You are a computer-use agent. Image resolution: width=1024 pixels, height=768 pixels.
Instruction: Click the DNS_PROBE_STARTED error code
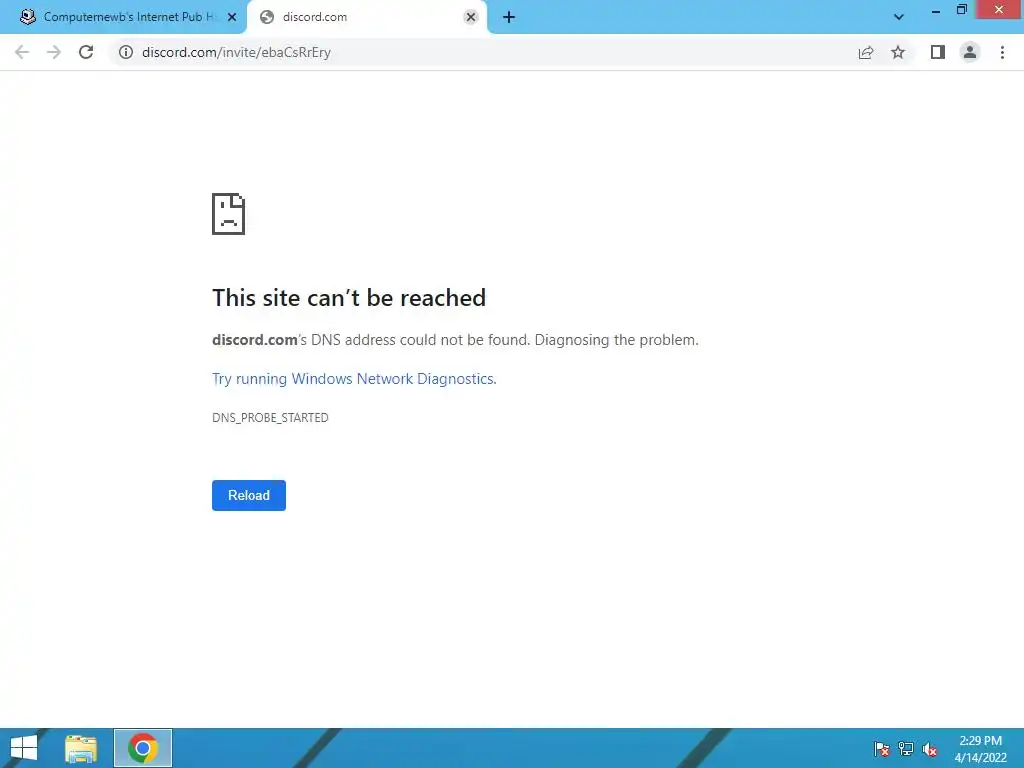270,418
